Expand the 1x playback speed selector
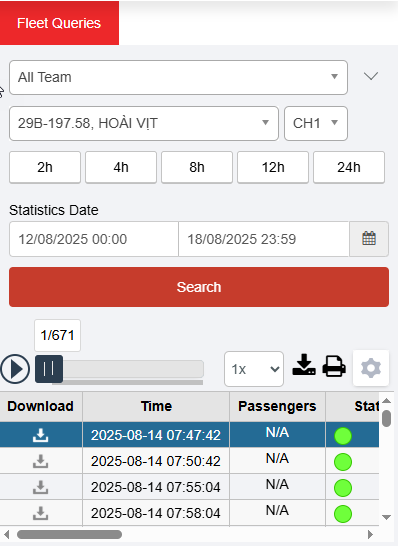This screenshot has height=546, width=398. [x=254, y=369]
